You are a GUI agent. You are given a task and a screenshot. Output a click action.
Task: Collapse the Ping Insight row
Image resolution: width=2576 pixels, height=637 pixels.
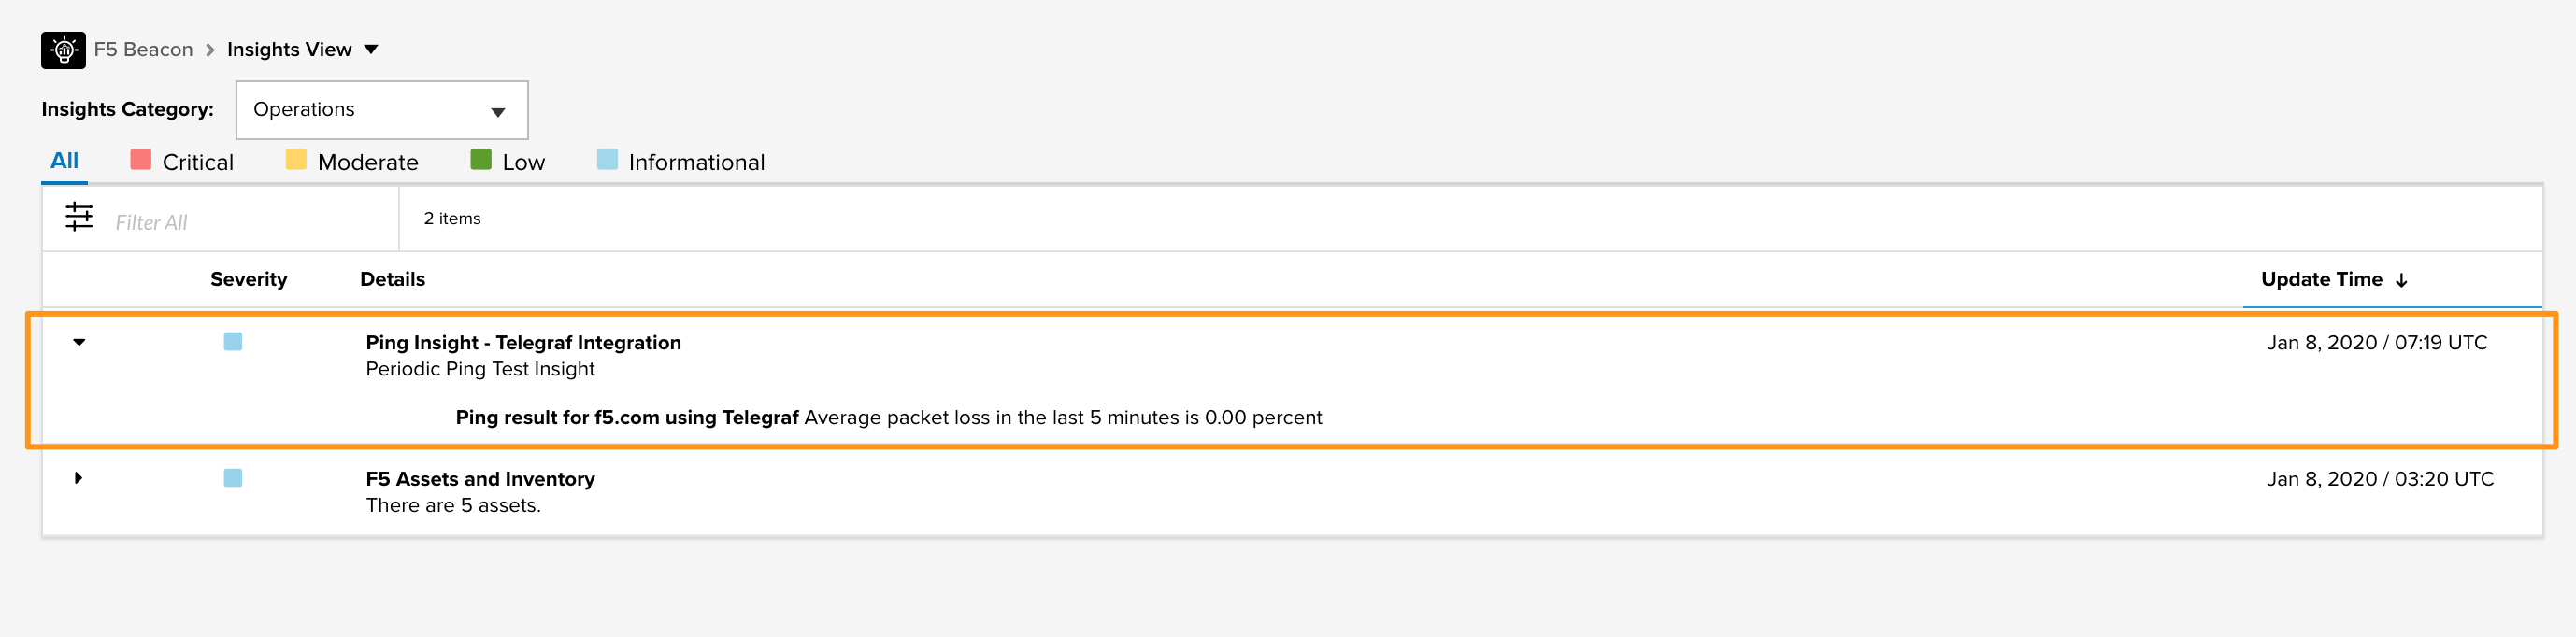(79, 342)
